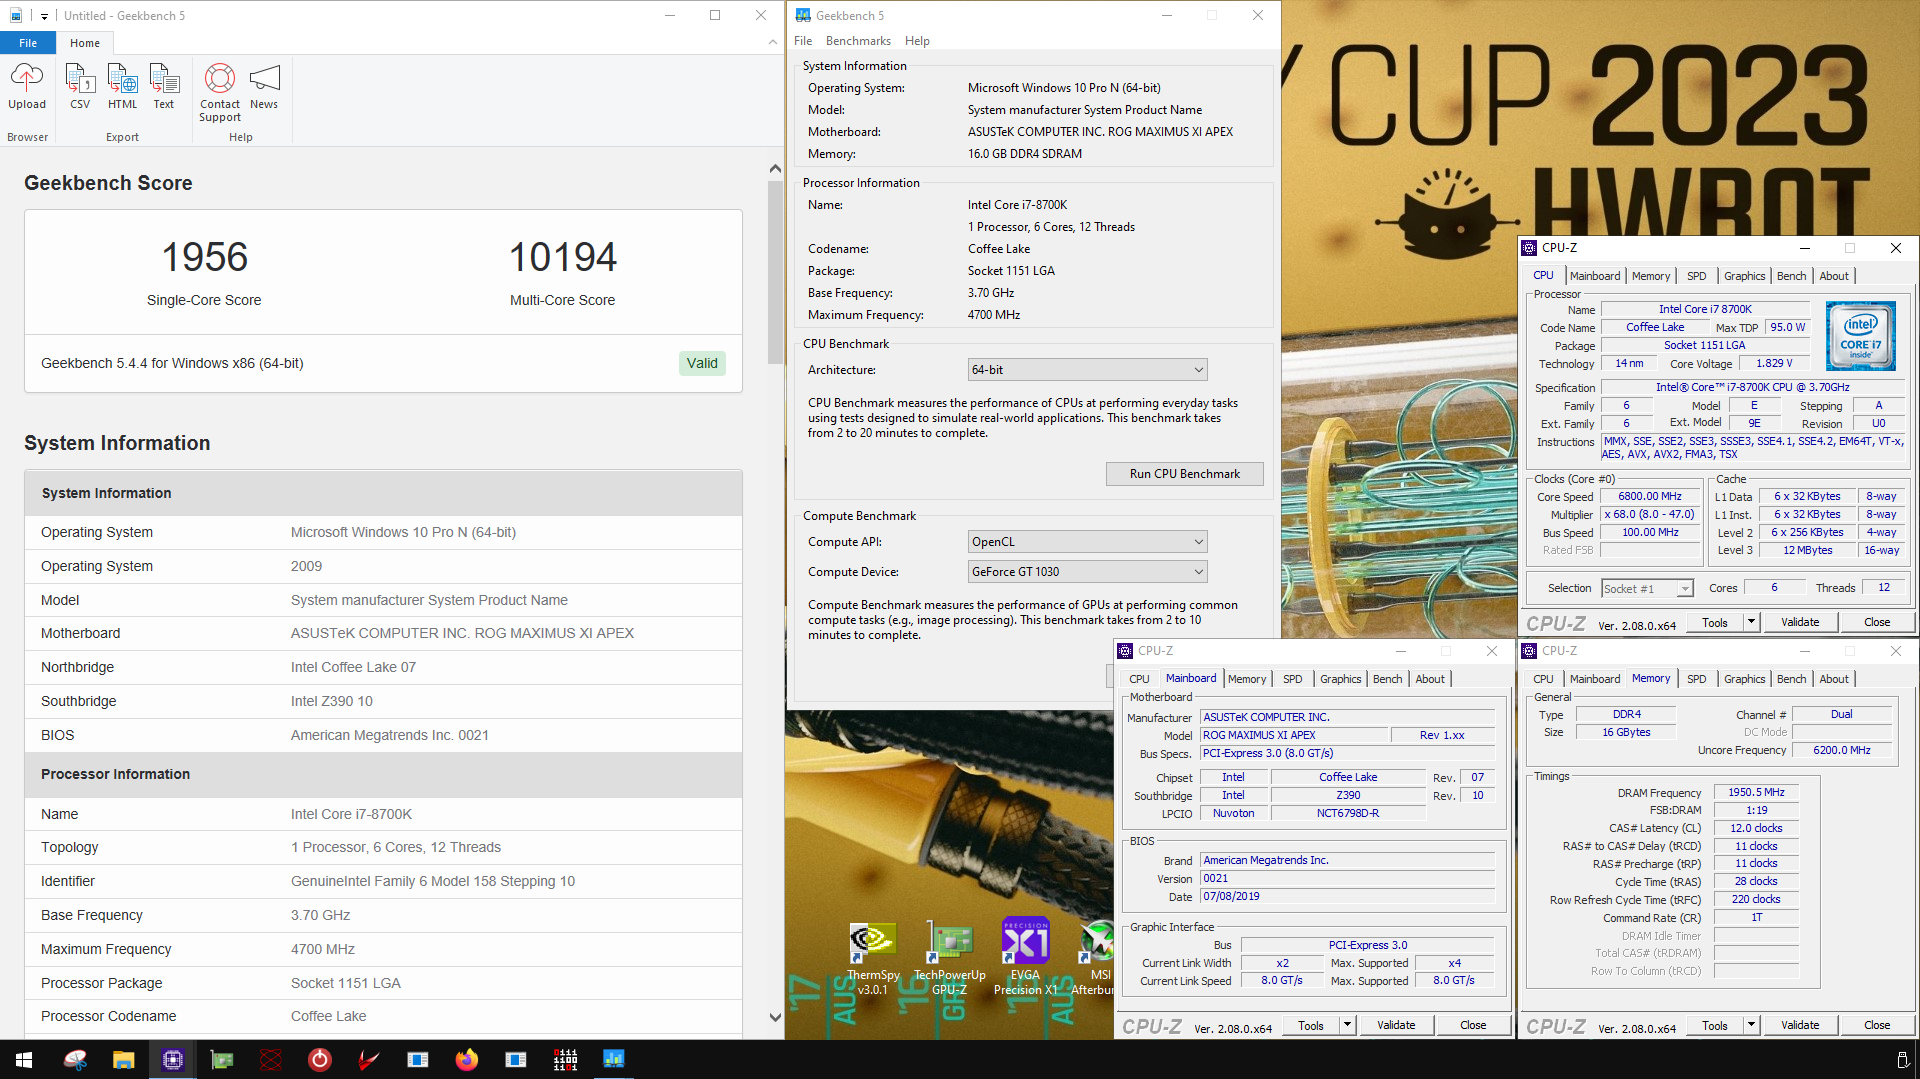Open the Benchmarks menu in Geekbench 5
Screen dimensions: 1920x1079
pyautogui.click(x=858, y=41)
